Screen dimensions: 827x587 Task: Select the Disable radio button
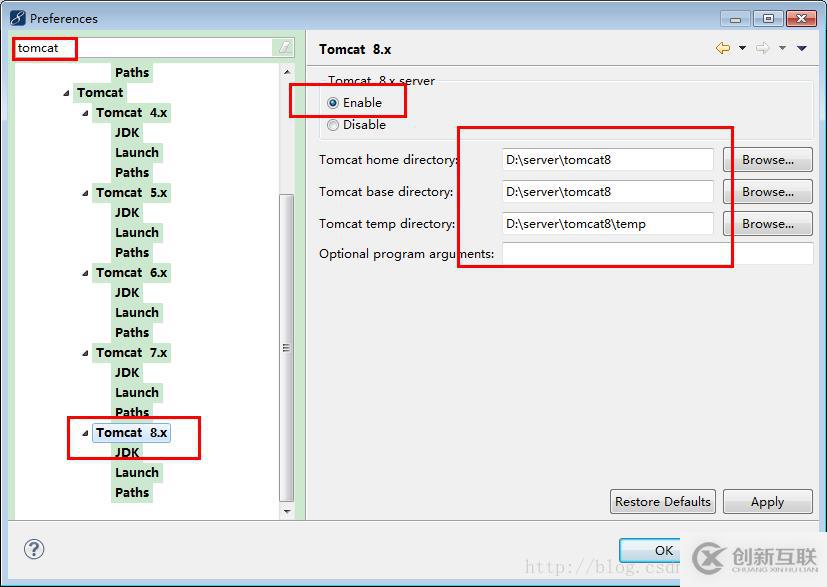tap(332, 125)
